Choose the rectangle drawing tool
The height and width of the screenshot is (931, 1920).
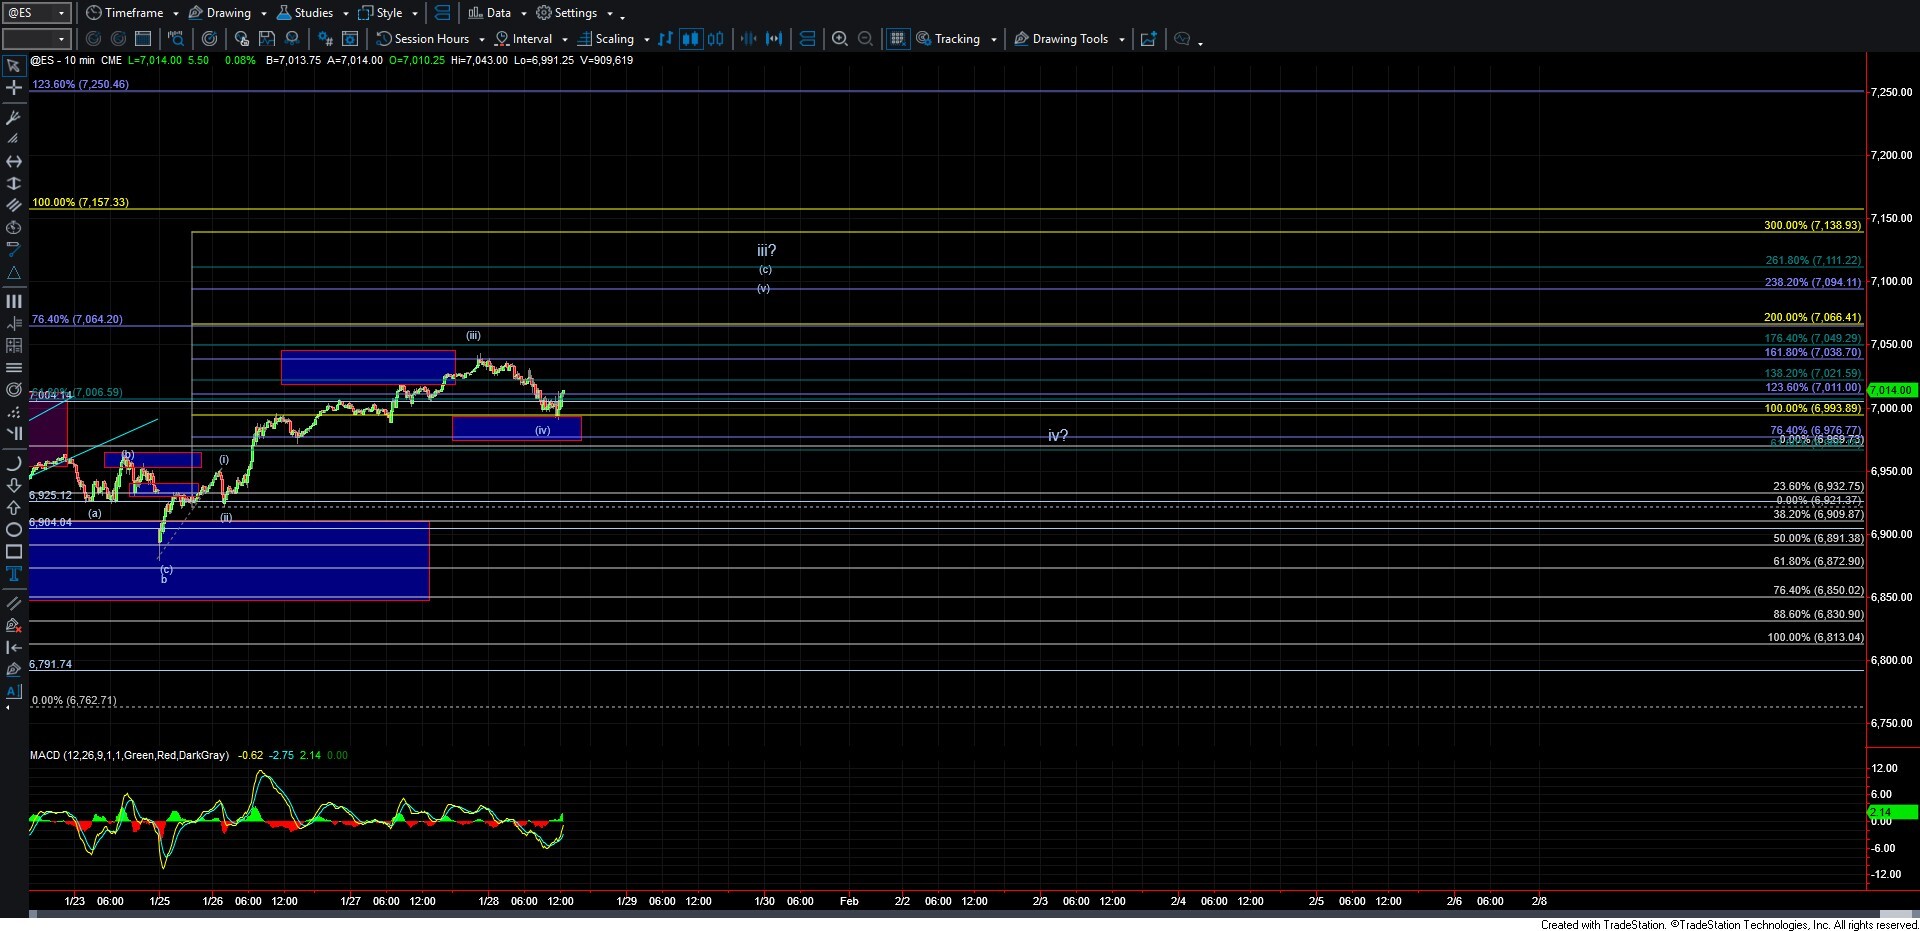(x=14, y=551)
